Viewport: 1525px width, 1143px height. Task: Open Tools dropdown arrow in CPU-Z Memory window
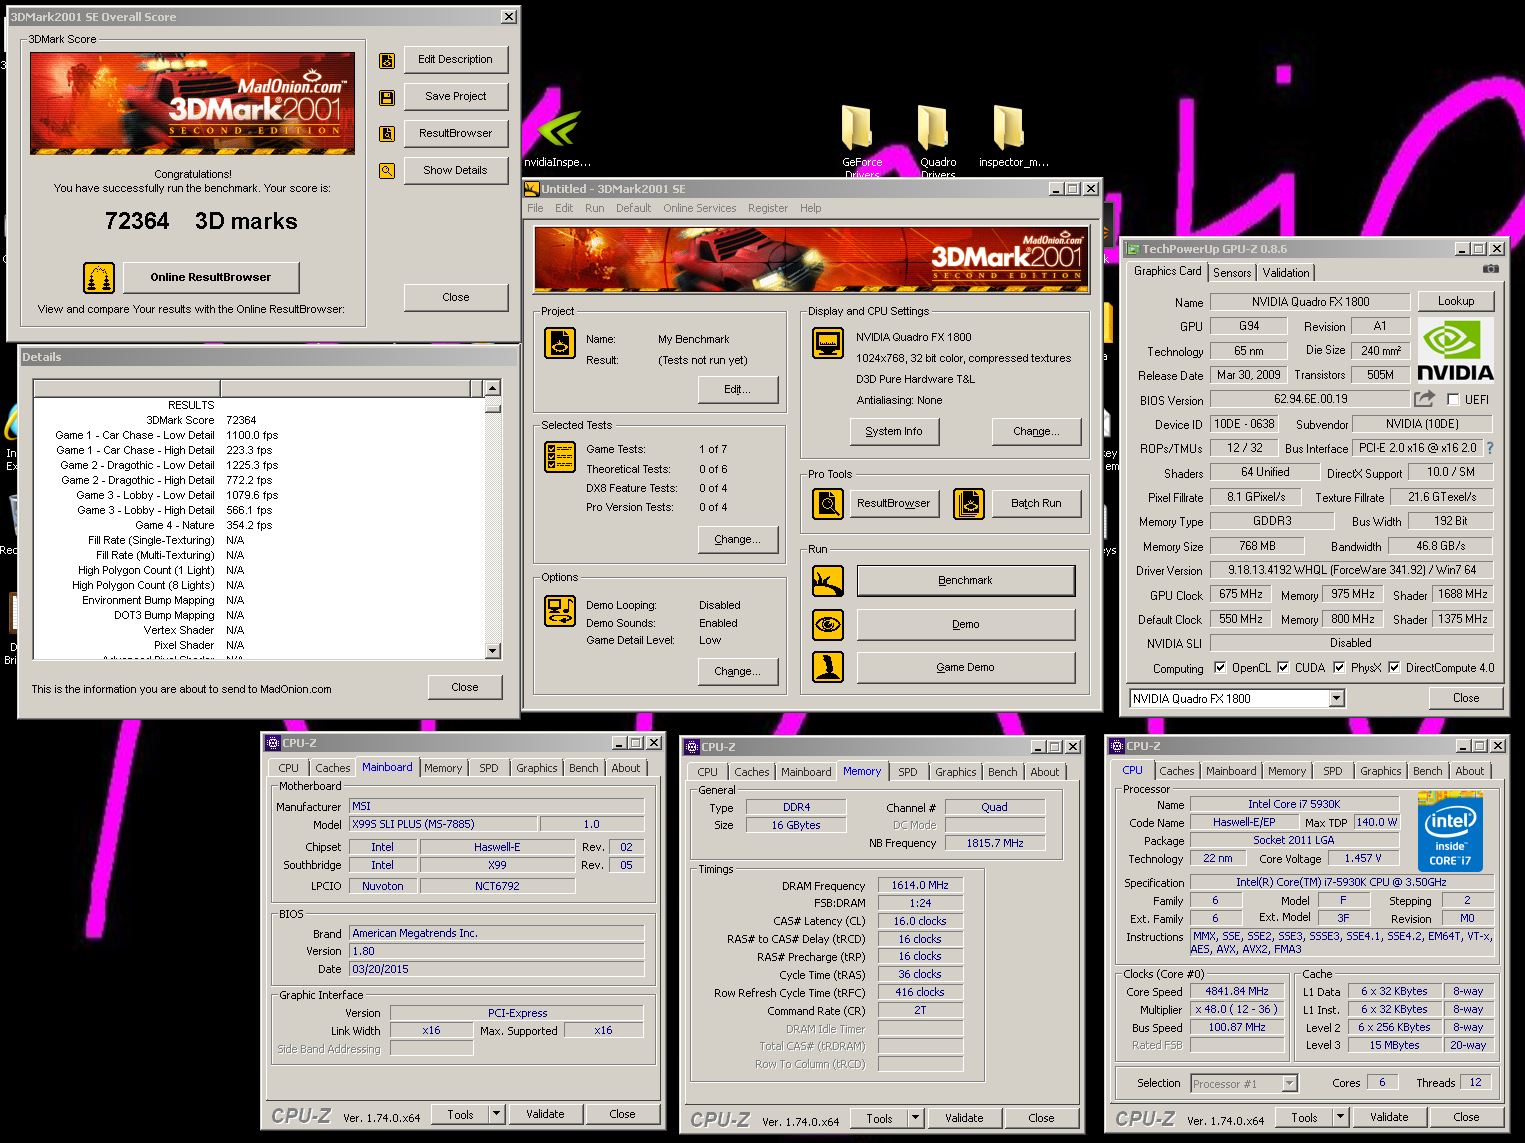pos(915,1118)
